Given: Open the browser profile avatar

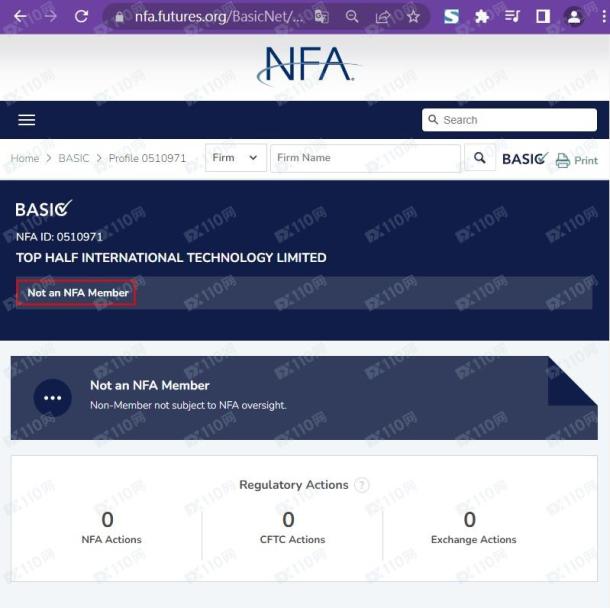Looking at the screenshot, I should coord(573,16).
